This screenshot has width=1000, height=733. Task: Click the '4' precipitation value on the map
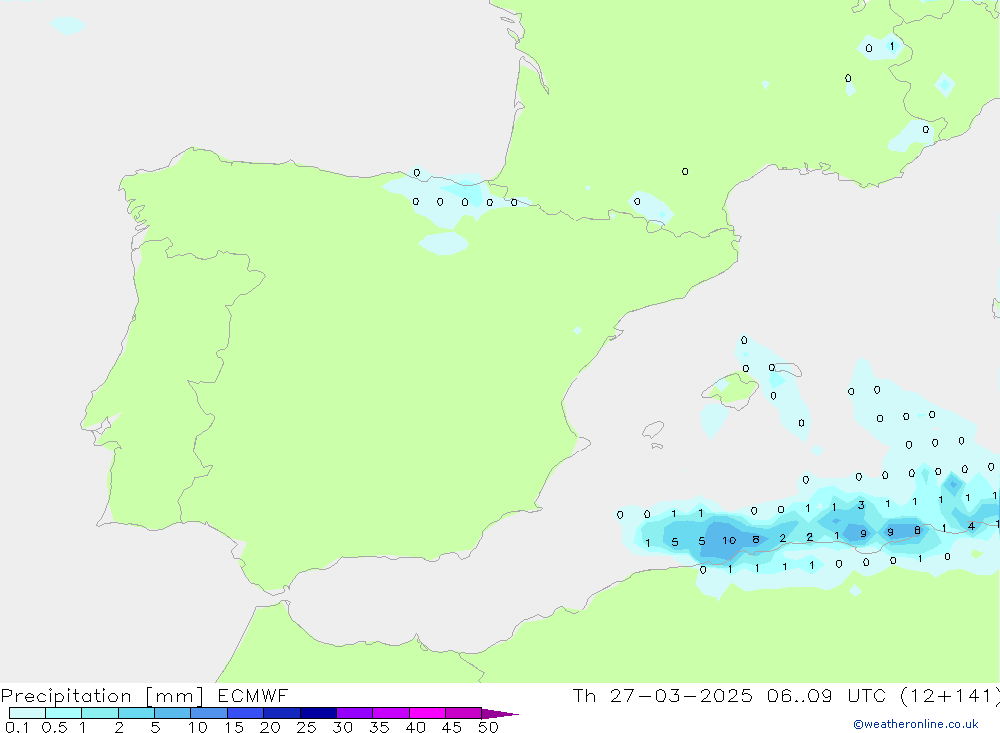(971, 526)
